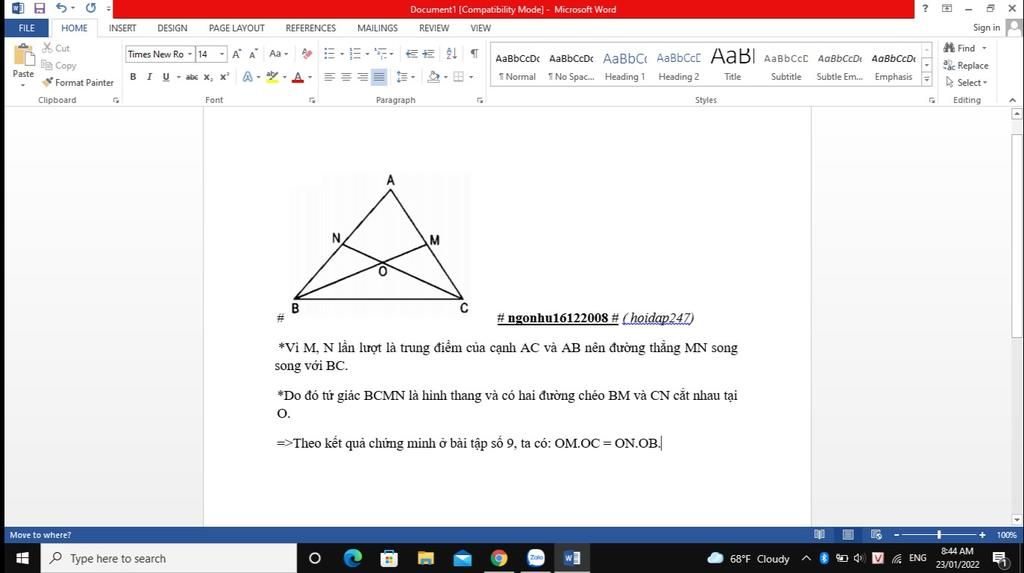Open the FILE tab
Image resolution: width=1024 pixels, height=573 pixels.
pos(27,28)
